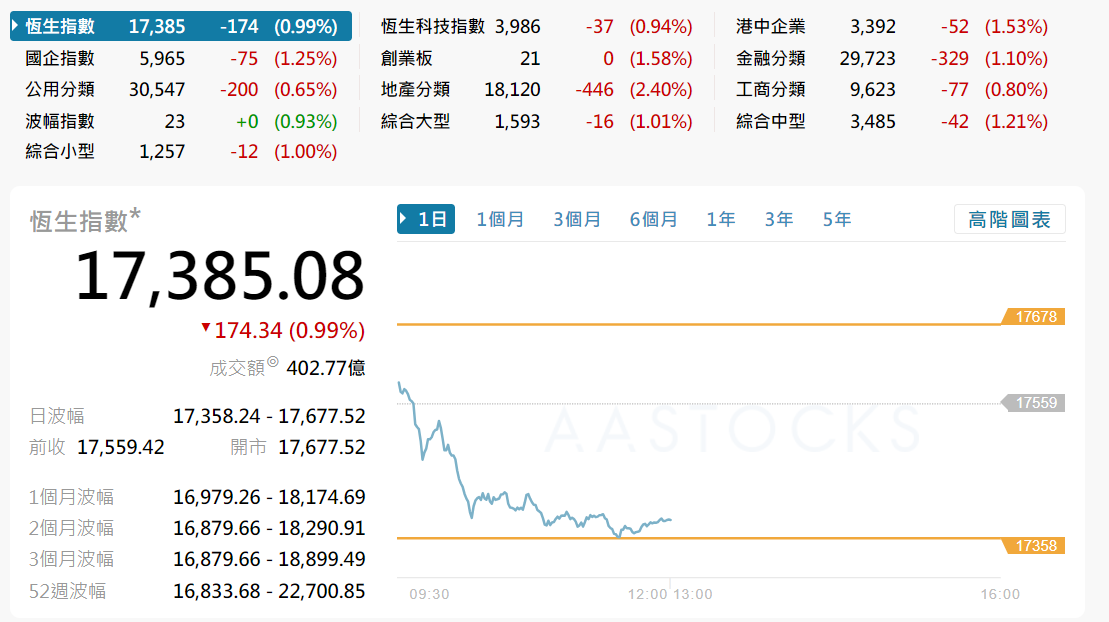Screen dimensions: 1109x622
Task: View the 恆生科技指數 quote
Action: coord(437,26)
